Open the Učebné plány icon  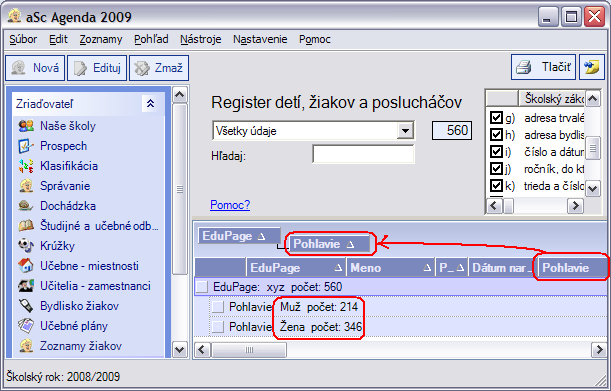[26, 326]
